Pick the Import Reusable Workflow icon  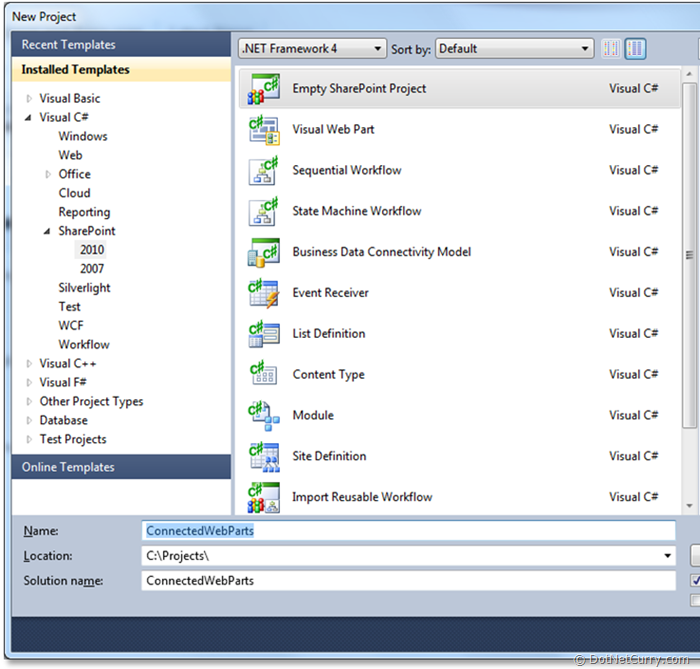click(264, 497)
